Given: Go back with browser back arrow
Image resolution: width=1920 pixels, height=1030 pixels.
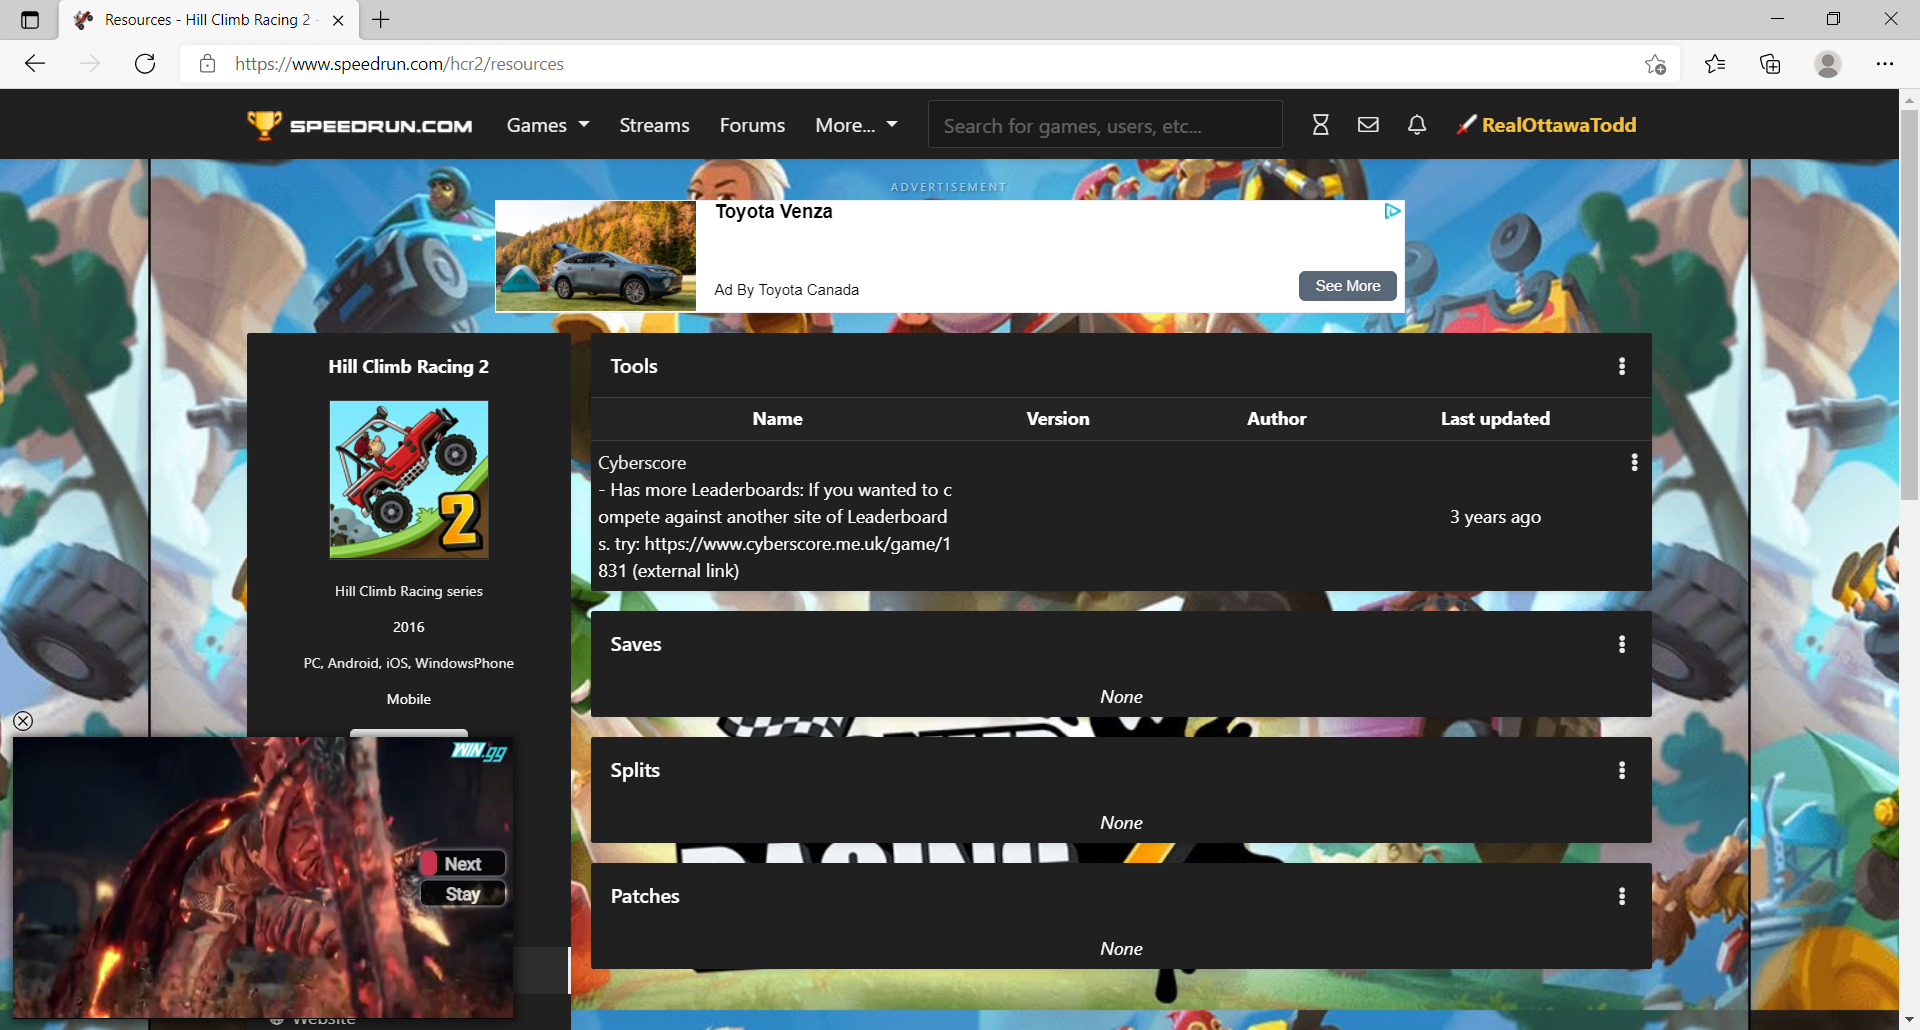Looking at the screenshot, I should pyautogui.click(x=35, y=64).
